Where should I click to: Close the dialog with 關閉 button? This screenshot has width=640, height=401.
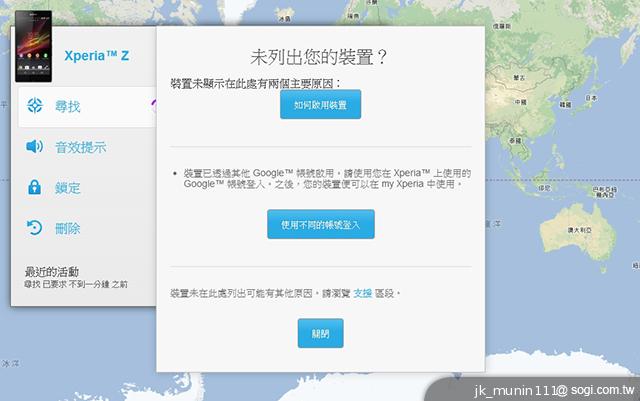coord(320,333)
